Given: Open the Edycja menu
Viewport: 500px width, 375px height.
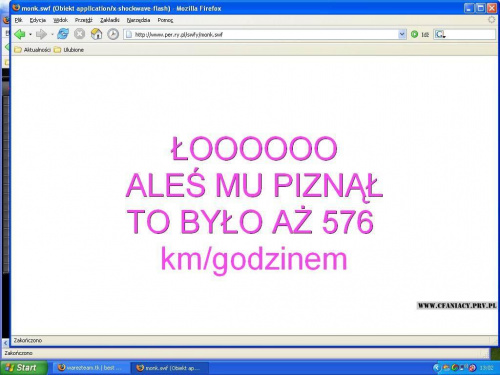Looking at the screenshot, I should click(38, 20).
